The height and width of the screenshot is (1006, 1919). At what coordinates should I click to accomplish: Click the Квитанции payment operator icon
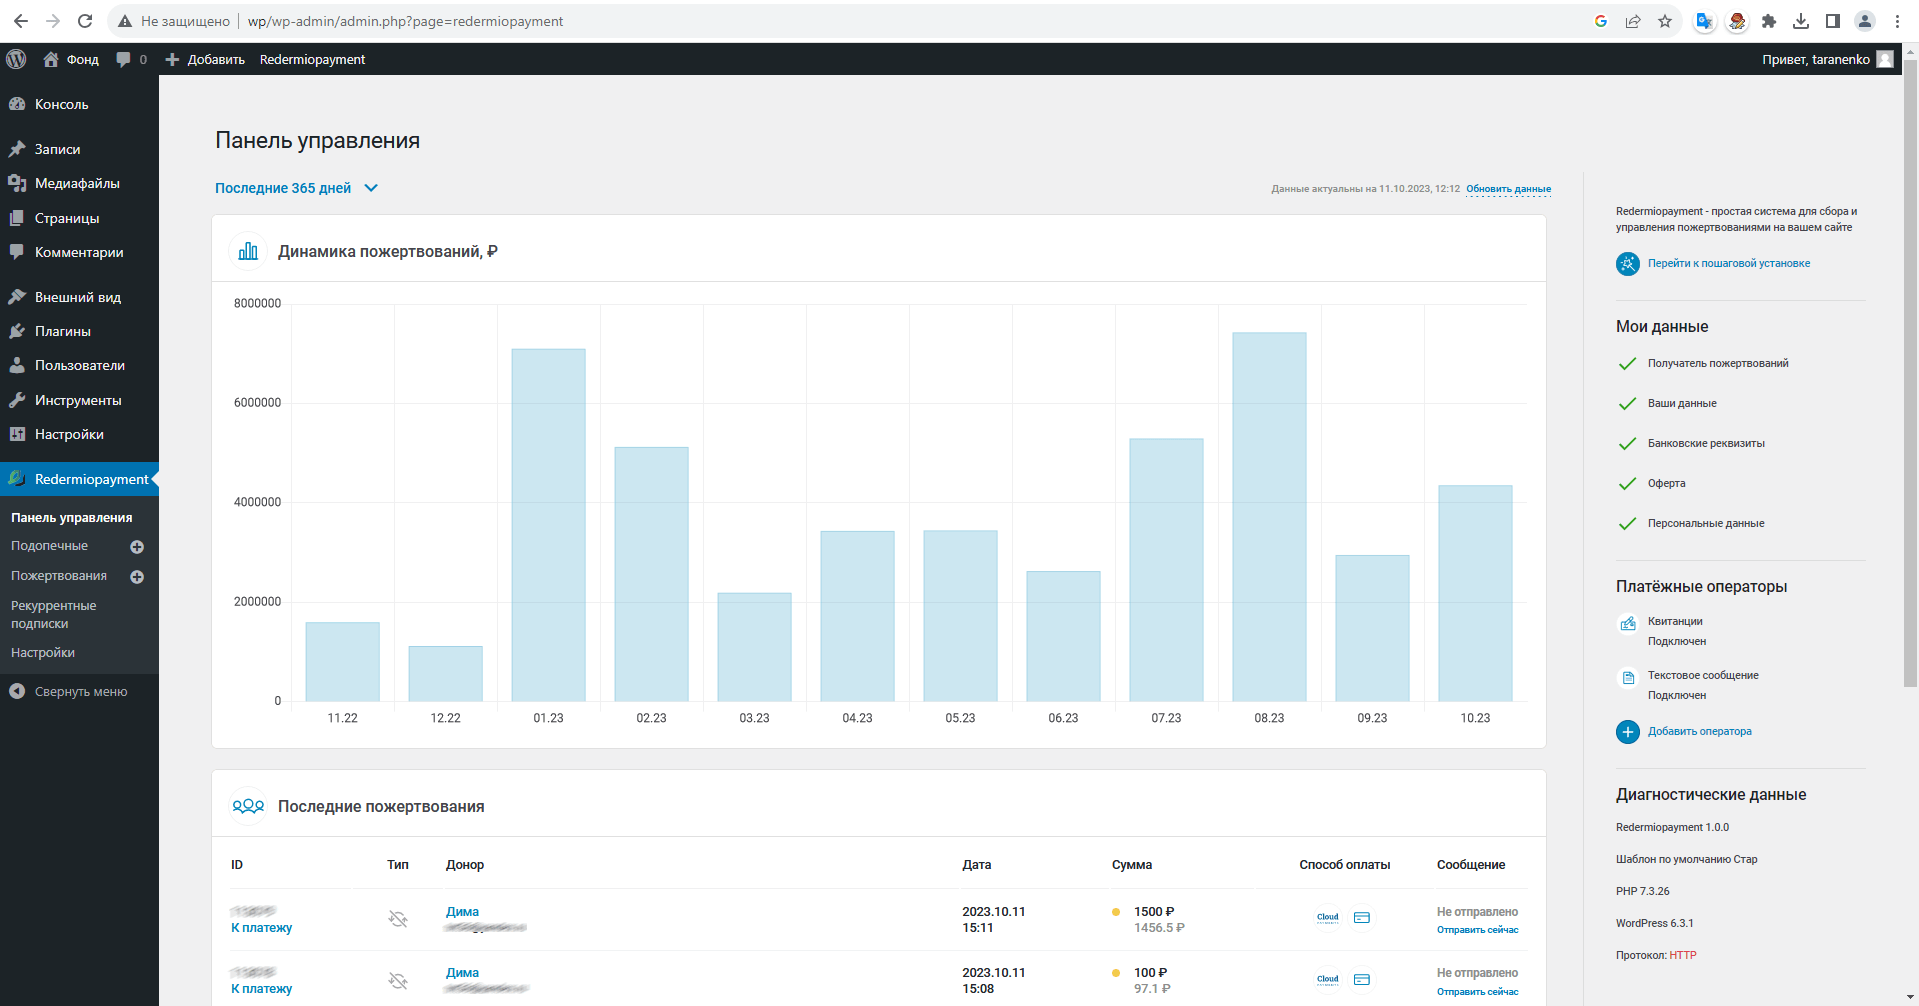1627,624
